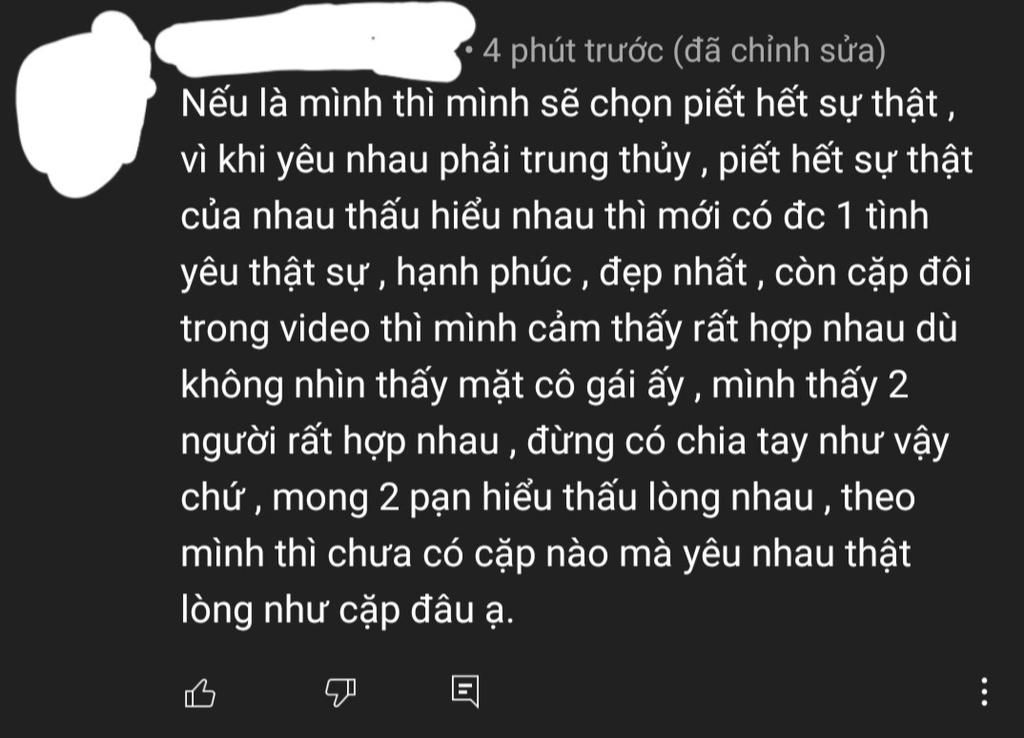Select the line starting 'không nhìn thấy mặt'

coord(545,385)
